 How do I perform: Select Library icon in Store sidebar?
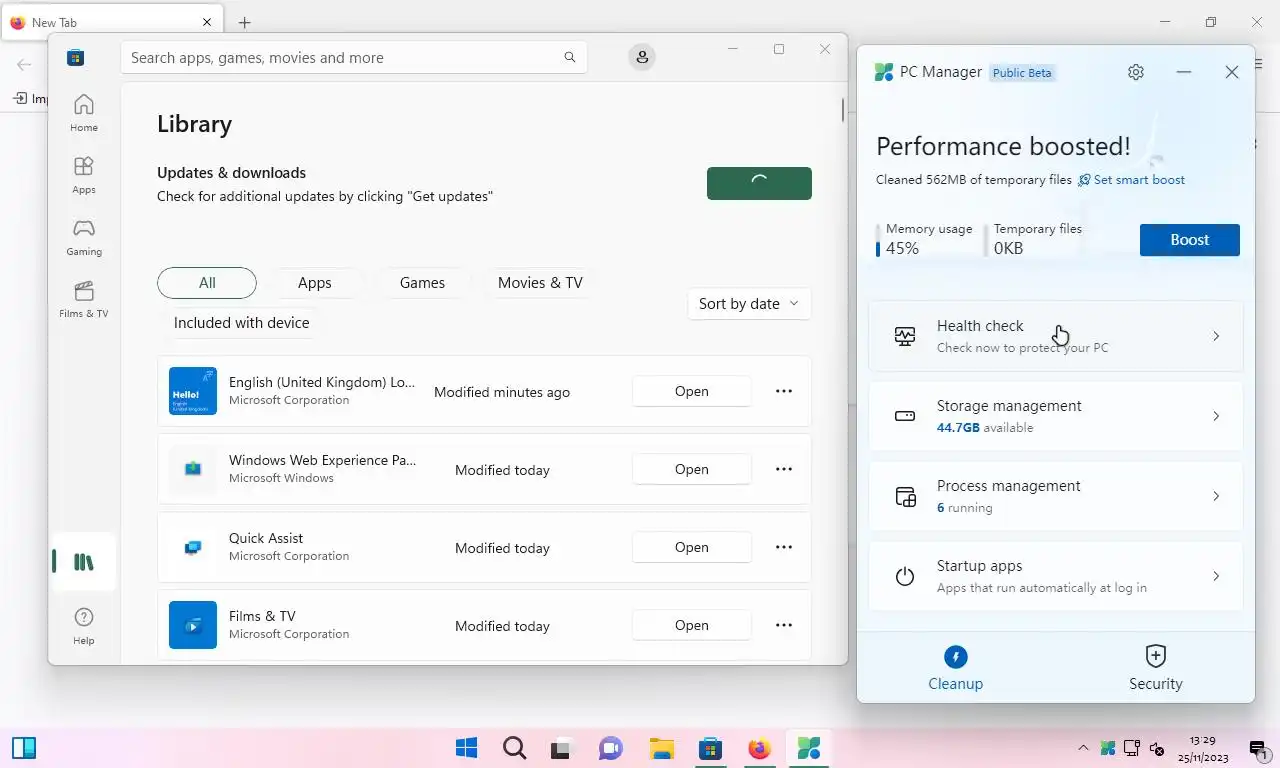tap(84, 562)
